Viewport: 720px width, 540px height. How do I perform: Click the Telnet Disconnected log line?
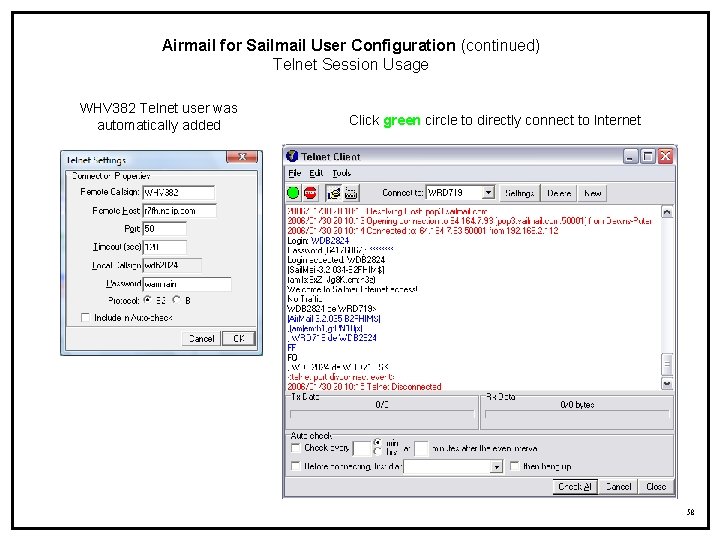[364, 387]
